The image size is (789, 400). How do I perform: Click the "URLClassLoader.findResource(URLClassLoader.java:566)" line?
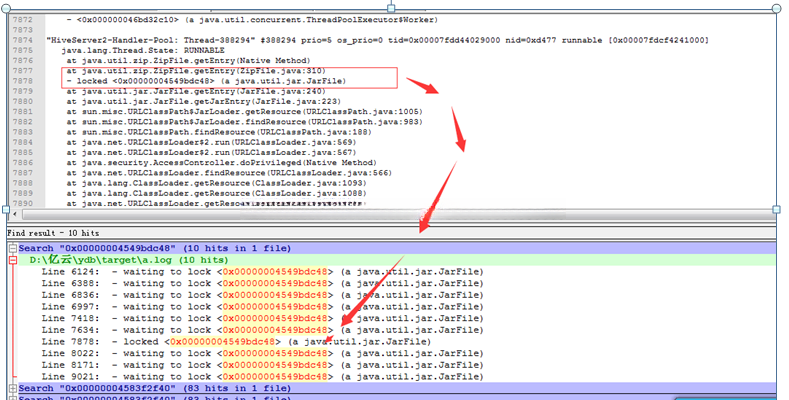tap(229, 173)
